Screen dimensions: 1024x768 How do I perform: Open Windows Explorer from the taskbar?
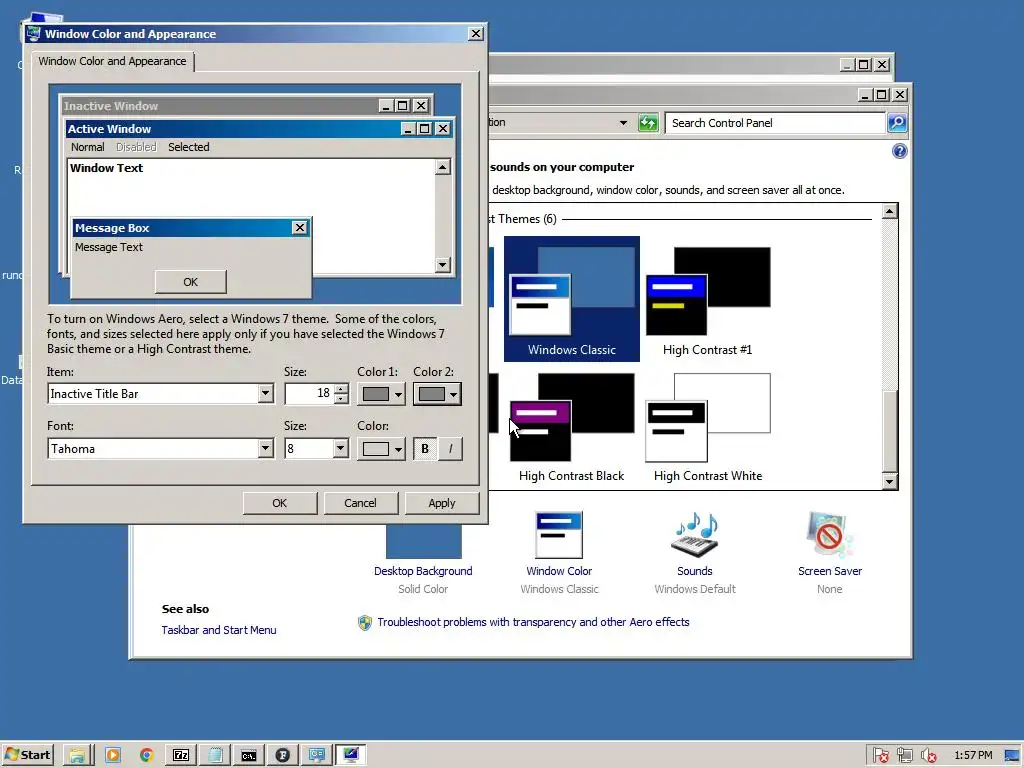[x=77, y=755]
